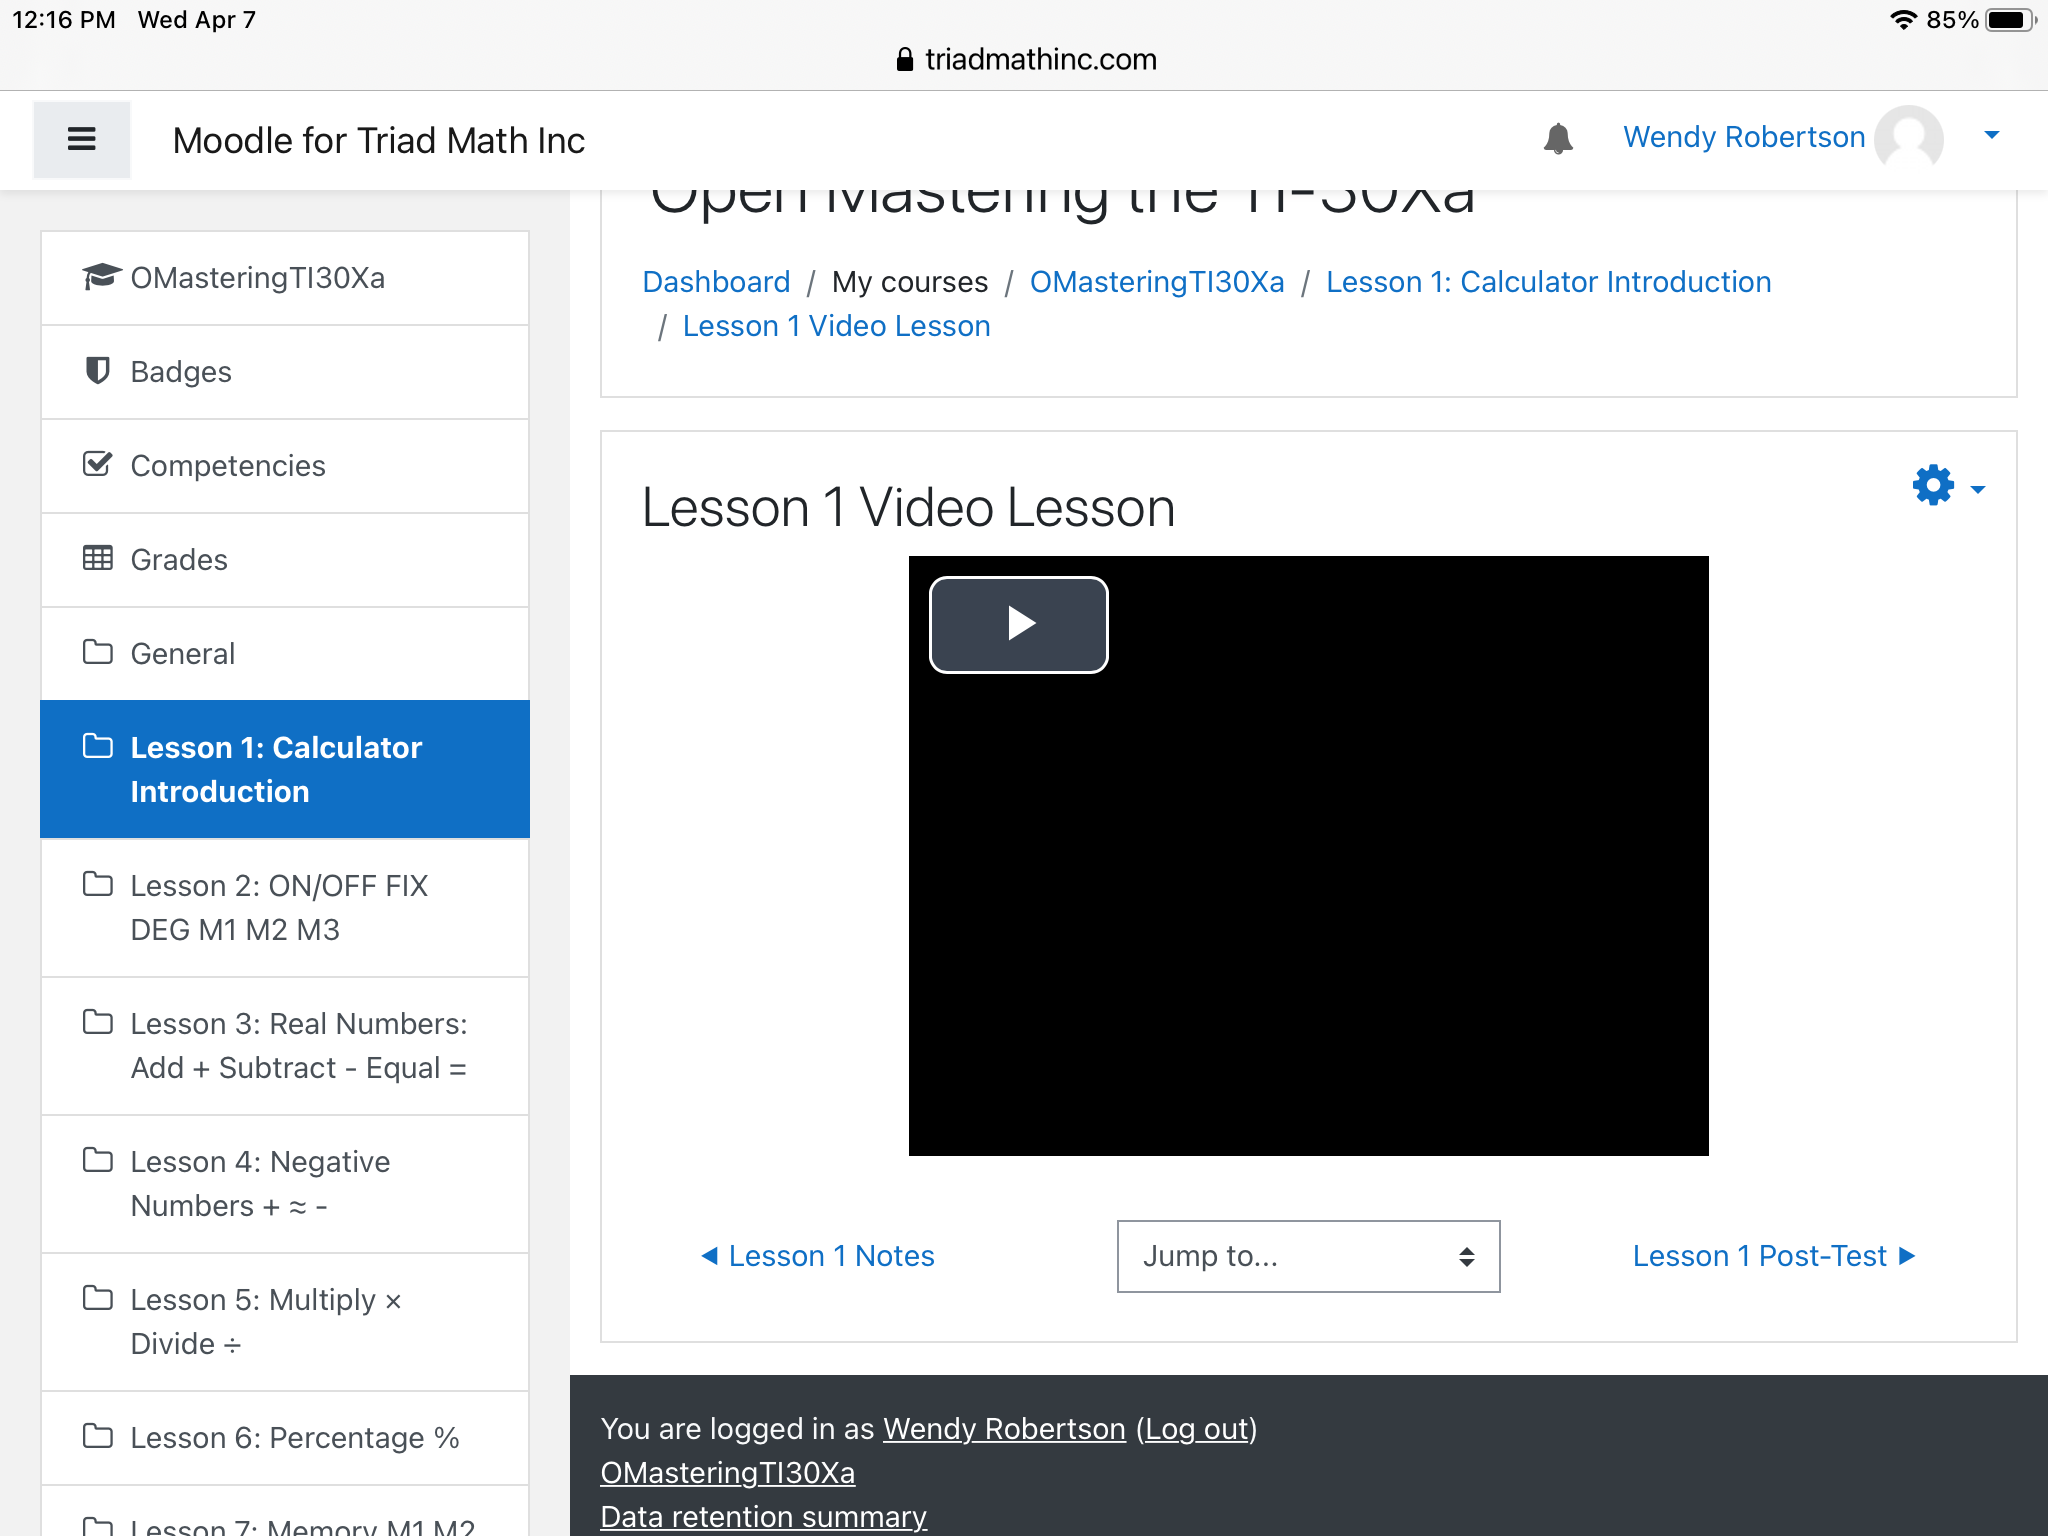
Task: Open Lesson 3: Real Numbers sidebar item
Action: click(285, 1046)
